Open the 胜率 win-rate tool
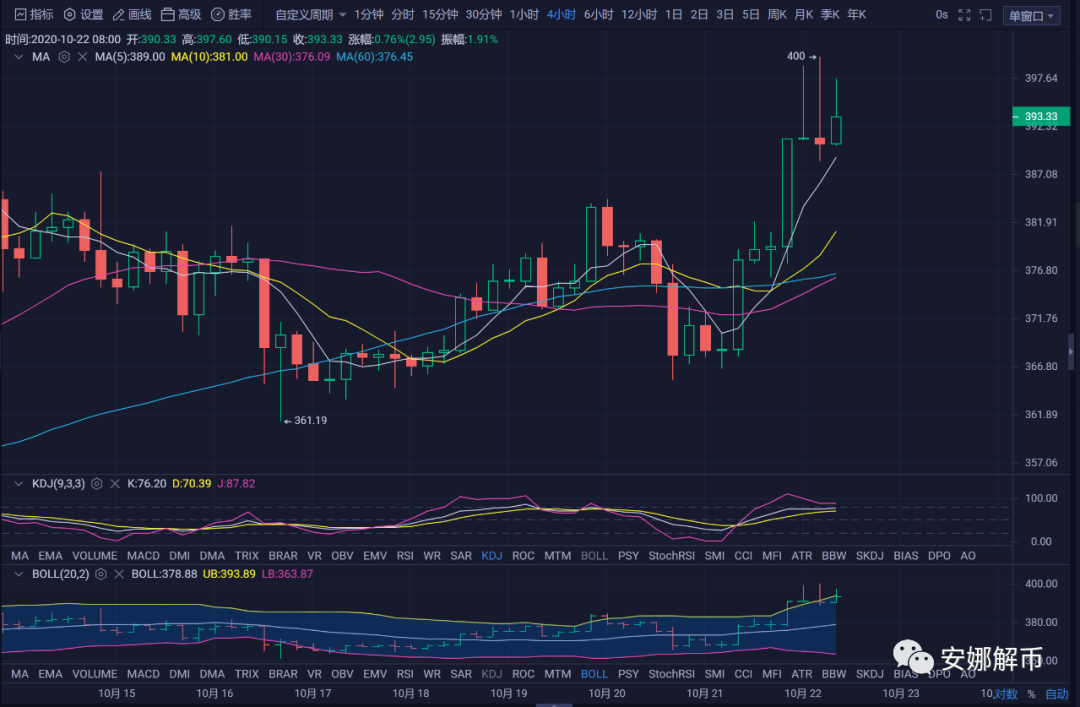Viewport: 1080px width, 707px height. [232, 14]
